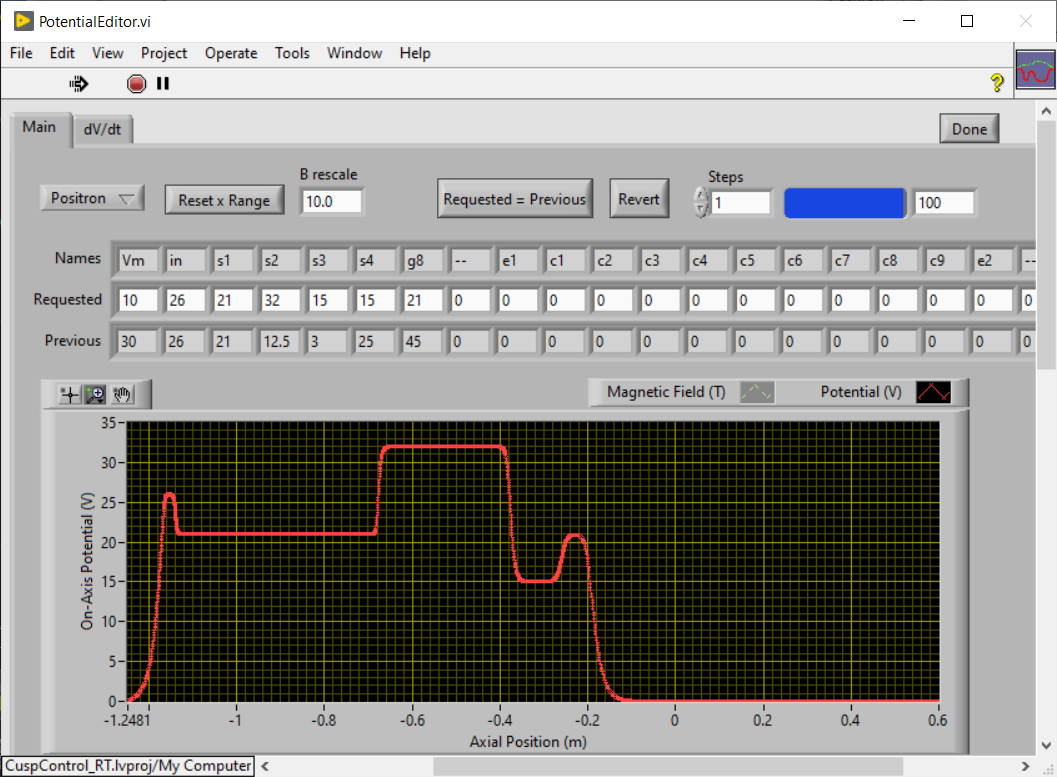
Task: Click Previous value 12.5 under s2
Action: coord(280,342)
